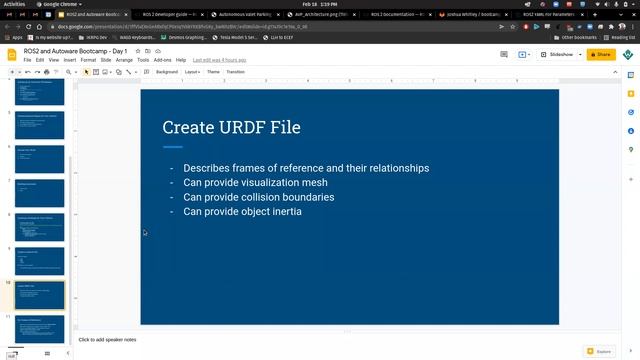Image resolution: width=640 pixels, height=360 pixels.
Task: Add side-panel add-ons with plus icon
Action: (x=631, y=179)
